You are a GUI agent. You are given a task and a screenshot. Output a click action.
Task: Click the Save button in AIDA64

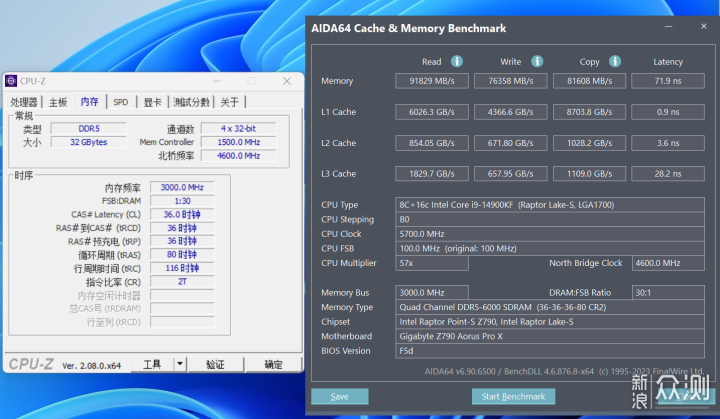(x=339, y=396)
